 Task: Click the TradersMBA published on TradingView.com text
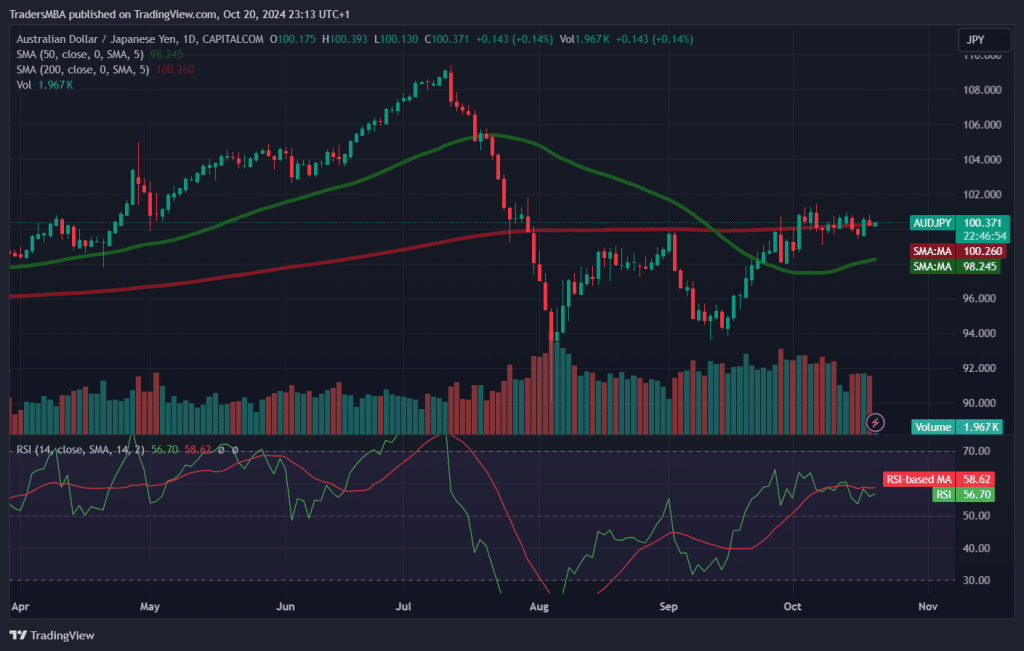[x=112, y=15]
